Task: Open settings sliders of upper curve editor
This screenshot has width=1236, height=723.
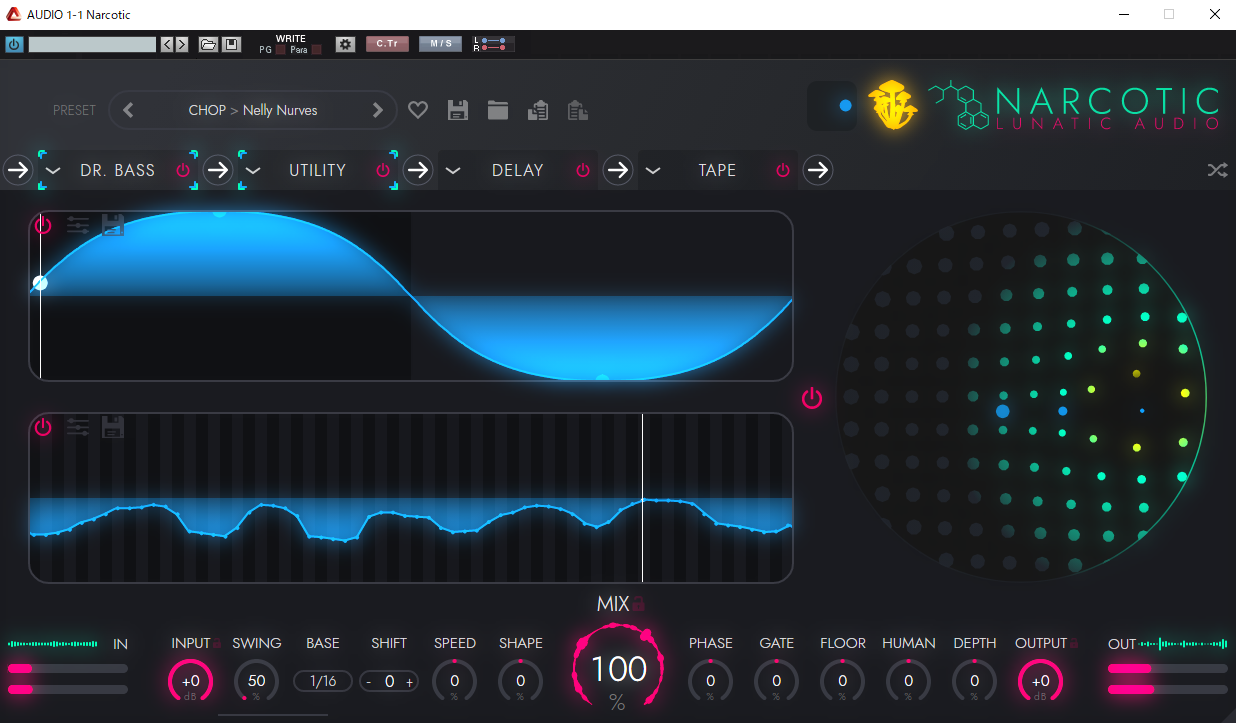Action: [x=78, y=225]
